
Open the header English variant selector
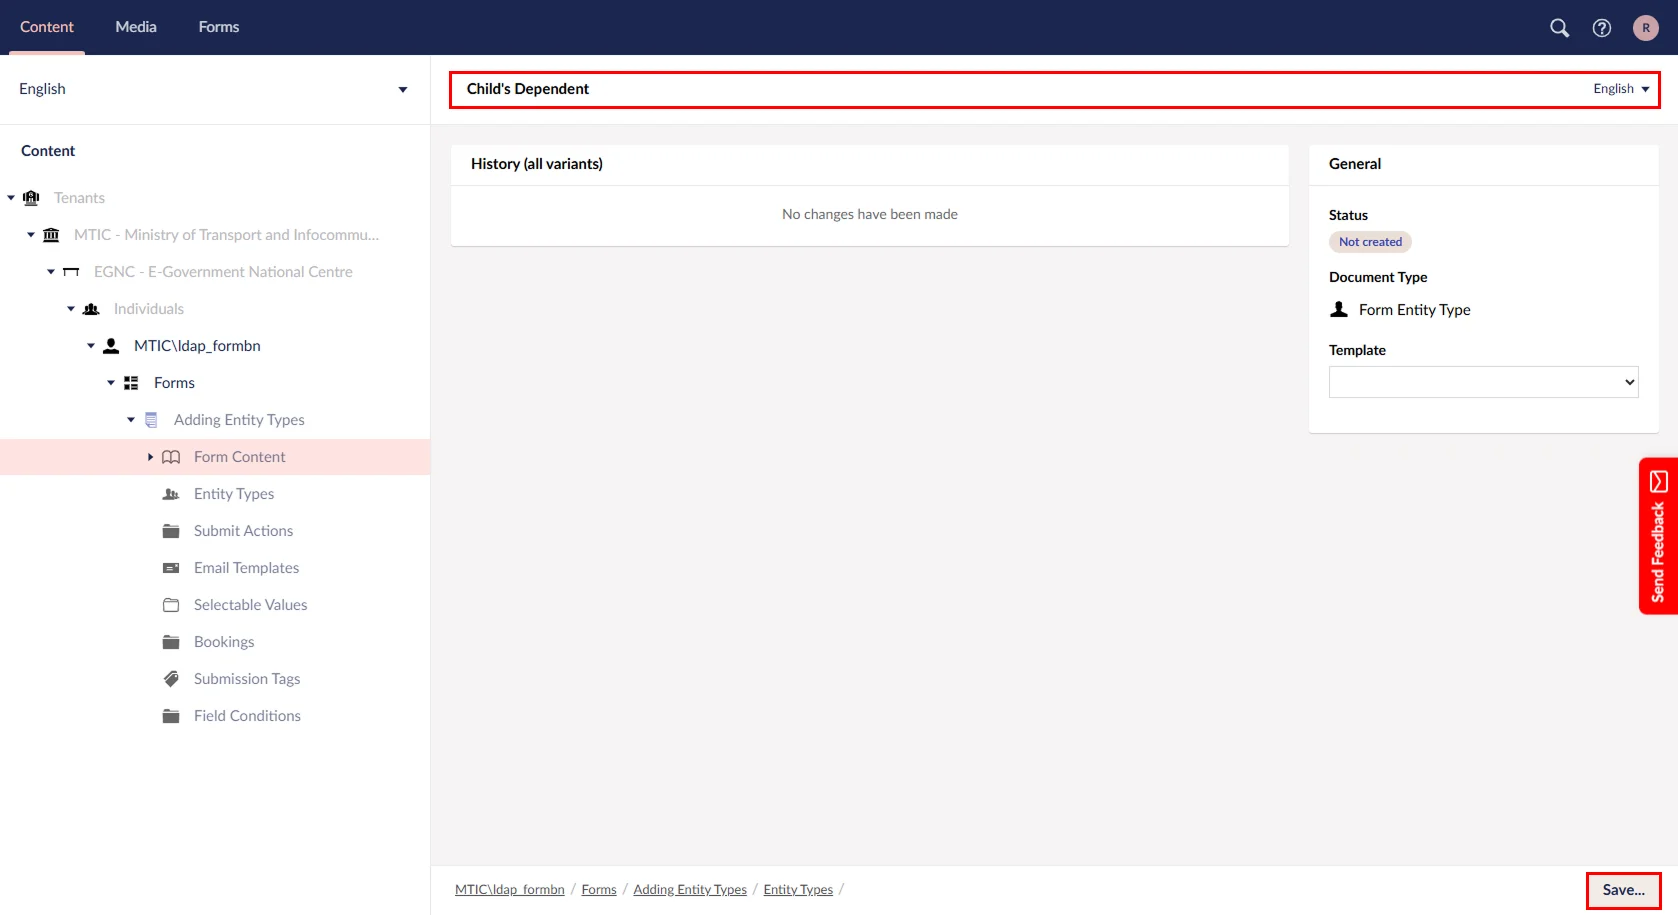click(x=1620, y=89)
